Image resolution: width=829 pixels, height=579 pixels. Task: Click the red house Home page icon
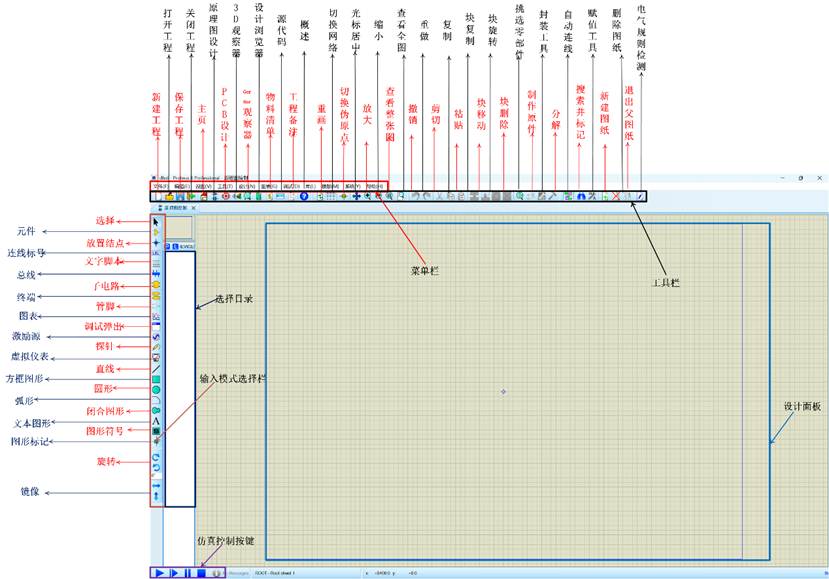[203, 196]
